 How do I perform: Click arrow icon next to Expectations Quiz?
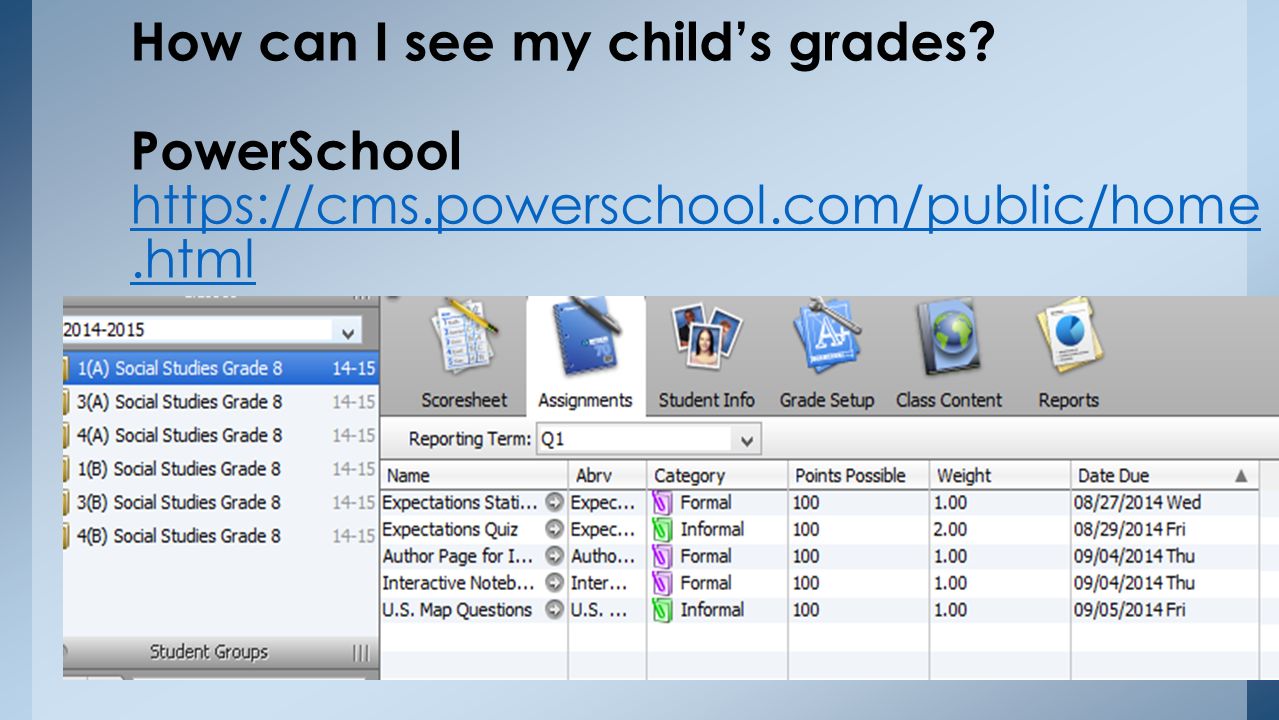555,529
